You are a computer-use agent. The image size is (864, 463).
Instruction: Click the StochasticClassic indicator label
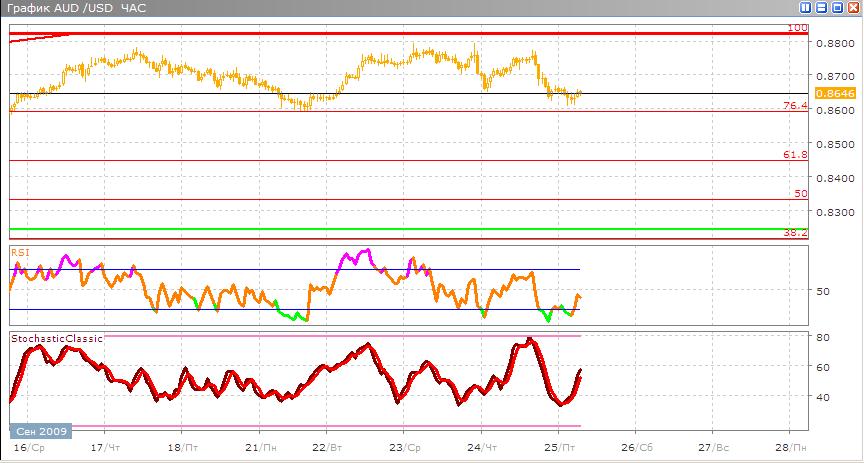57,339
